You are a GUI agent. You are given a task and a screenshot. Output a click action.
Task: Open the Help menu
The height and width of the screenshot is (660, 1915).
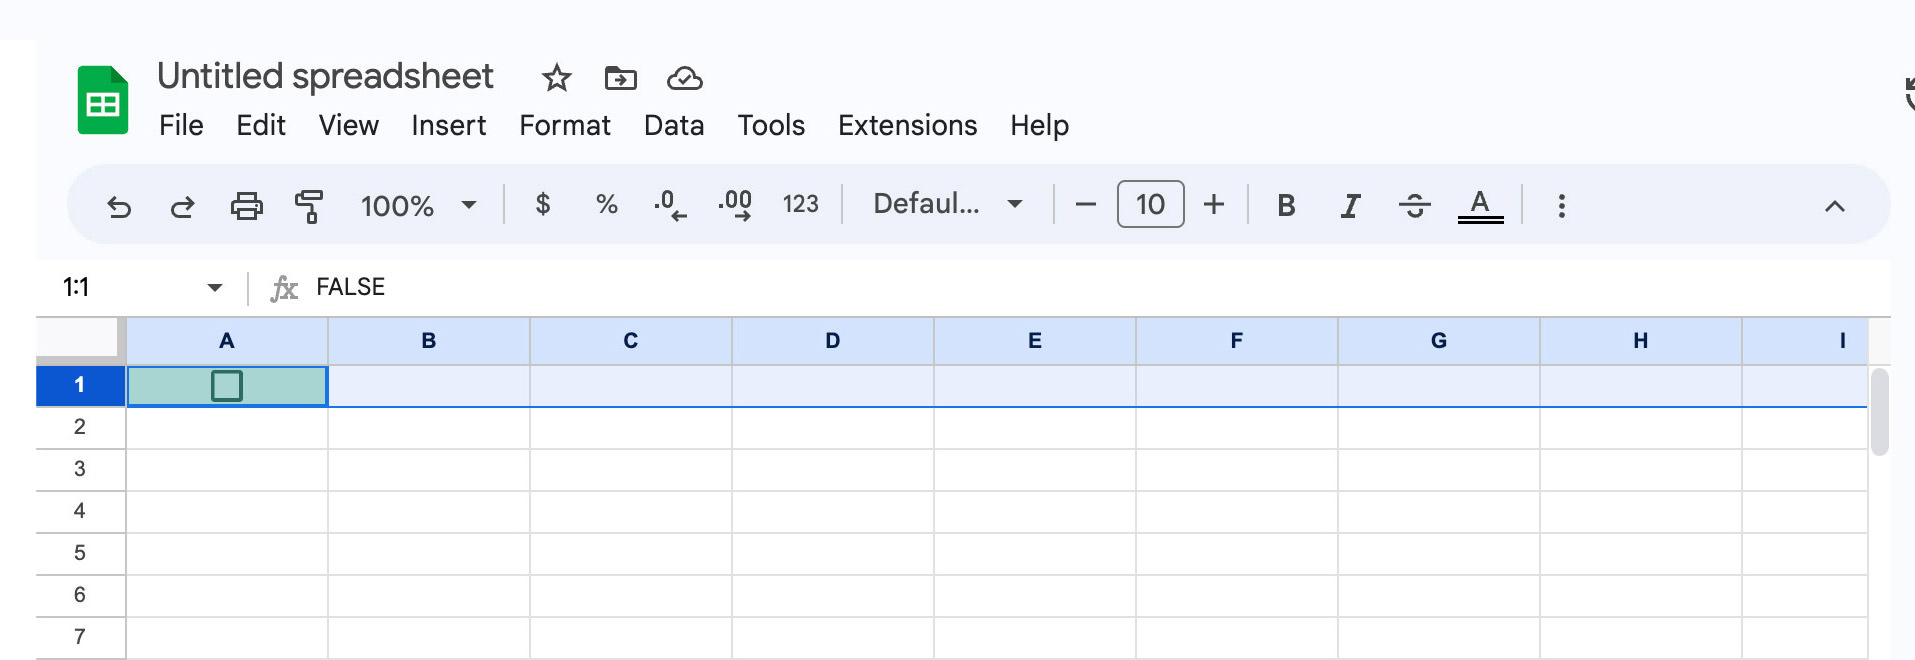click(x=1039, y=126)
